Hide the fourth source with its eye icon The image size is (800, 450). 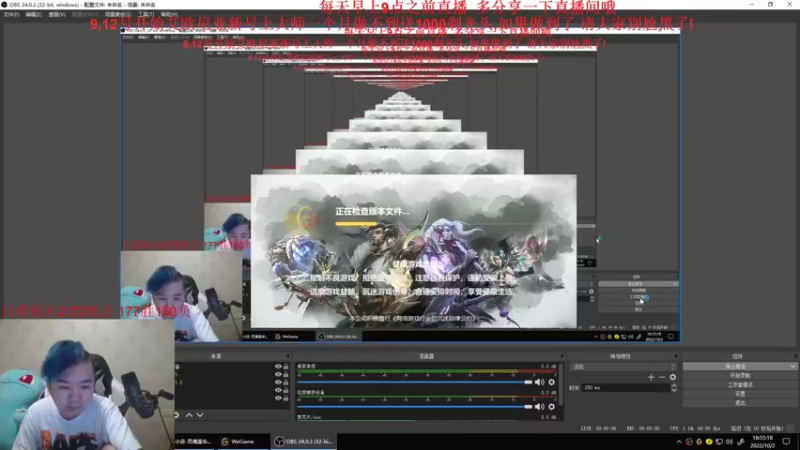(278, 390)
